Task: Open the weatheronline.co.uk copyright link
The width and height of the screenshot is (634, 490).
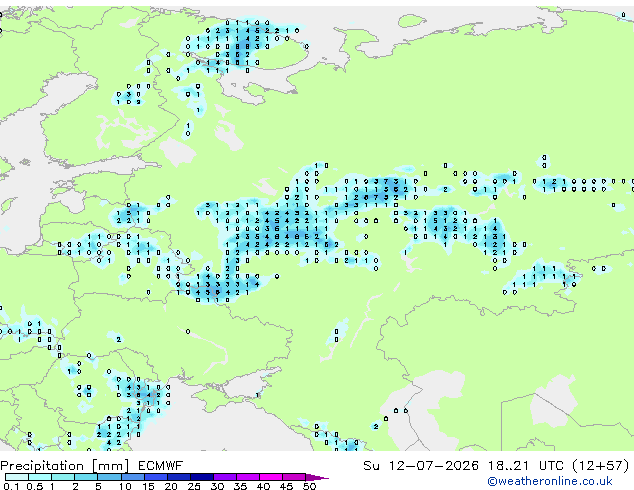Action: [550, 481]
